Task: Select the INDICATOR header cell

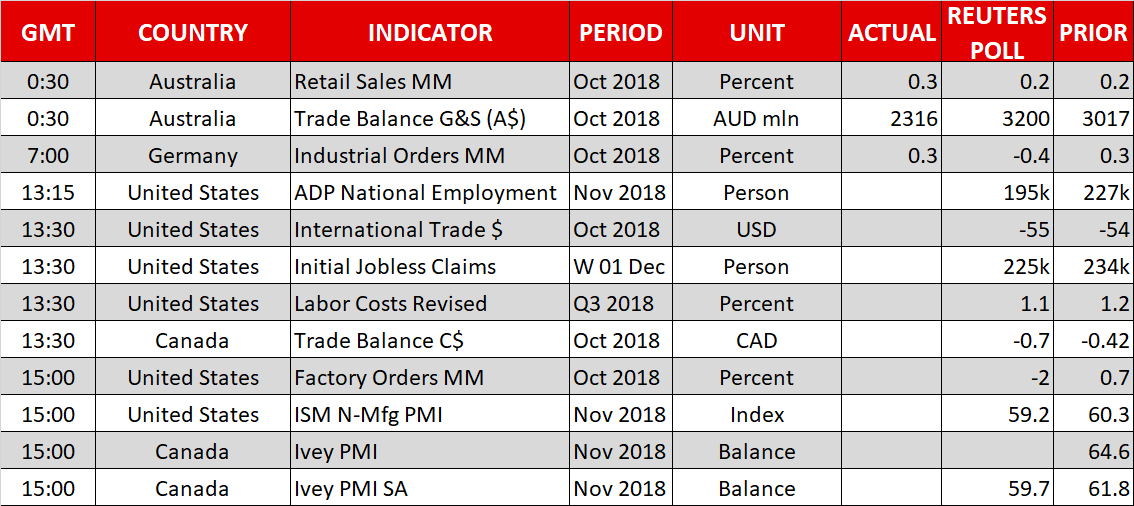Action: [x=430, y=32]
